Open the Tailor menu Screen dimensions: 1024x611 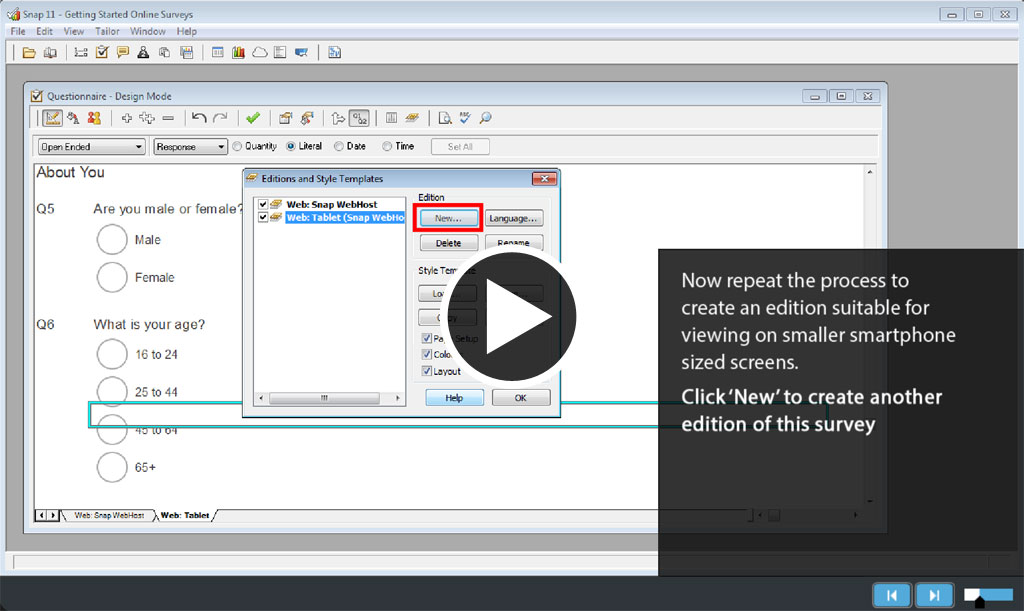click(107, 31)
